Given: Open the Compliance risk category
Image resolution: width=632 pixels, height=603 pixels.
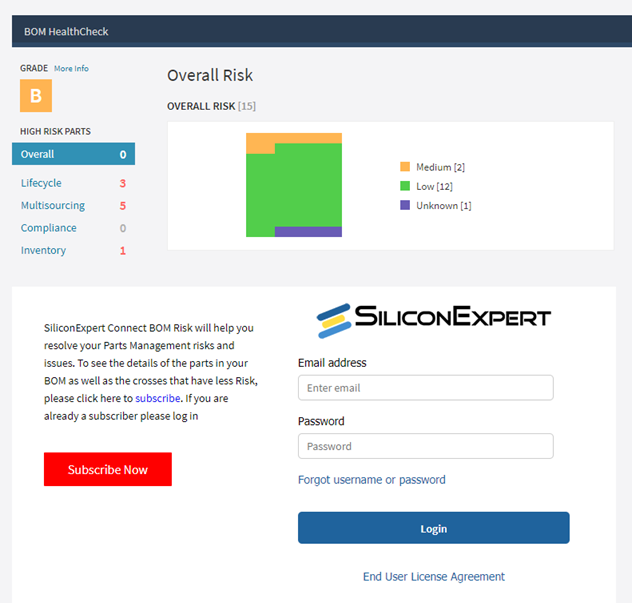Looking at the screenshot, I should (x=48, y=228).
